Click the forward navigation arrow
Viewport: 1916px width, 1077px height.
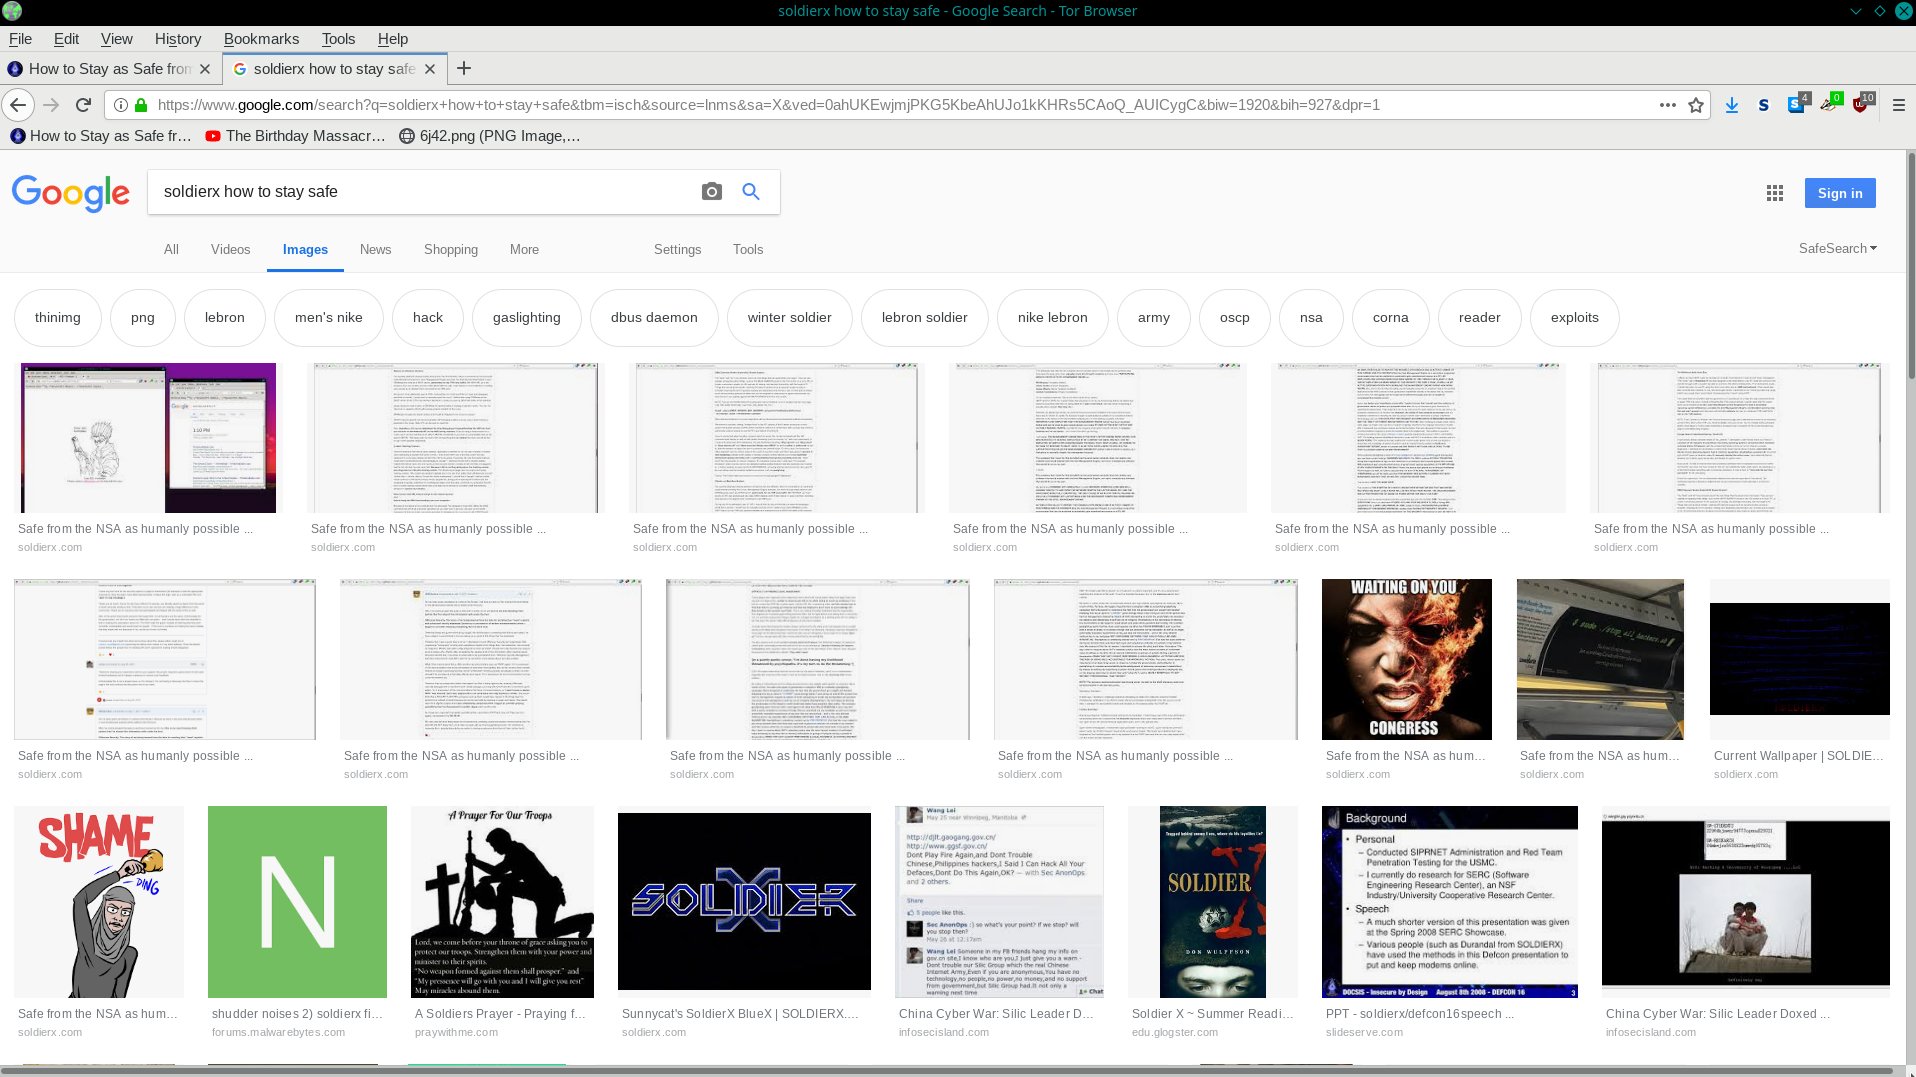click(x=51, y=105)
